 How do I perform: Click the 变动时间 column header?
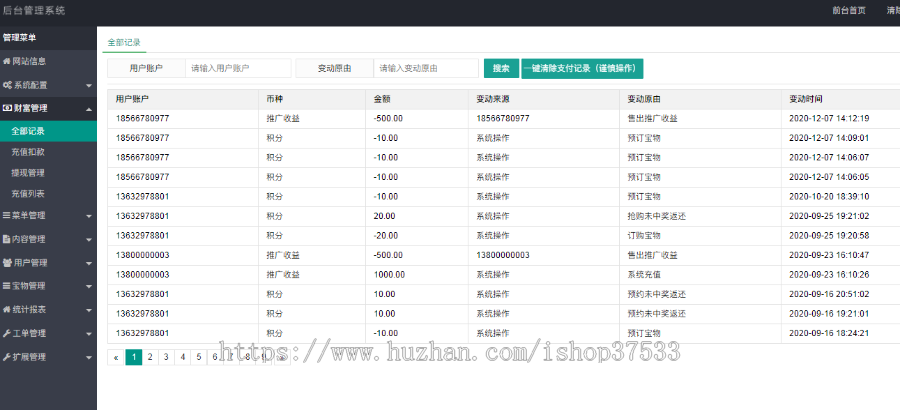coord(806,99)
